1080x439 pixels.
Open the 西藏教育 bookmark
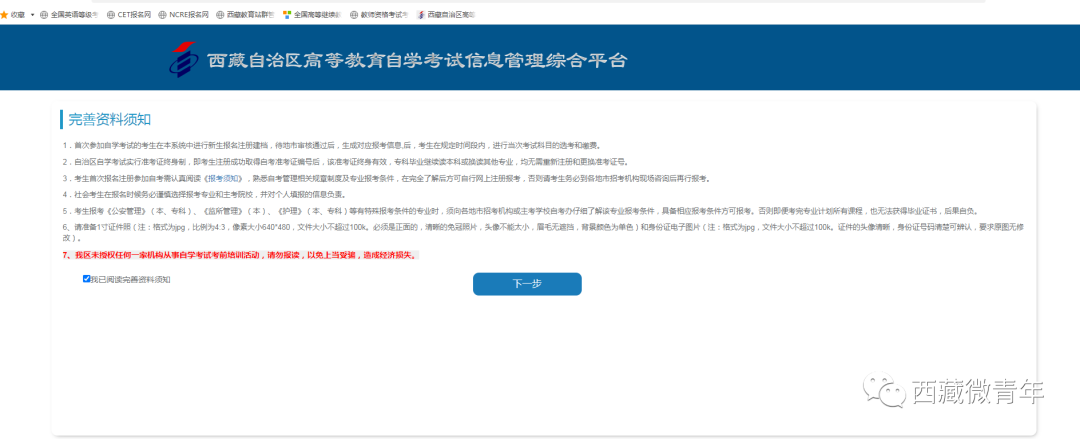click(x=248, y=15)
